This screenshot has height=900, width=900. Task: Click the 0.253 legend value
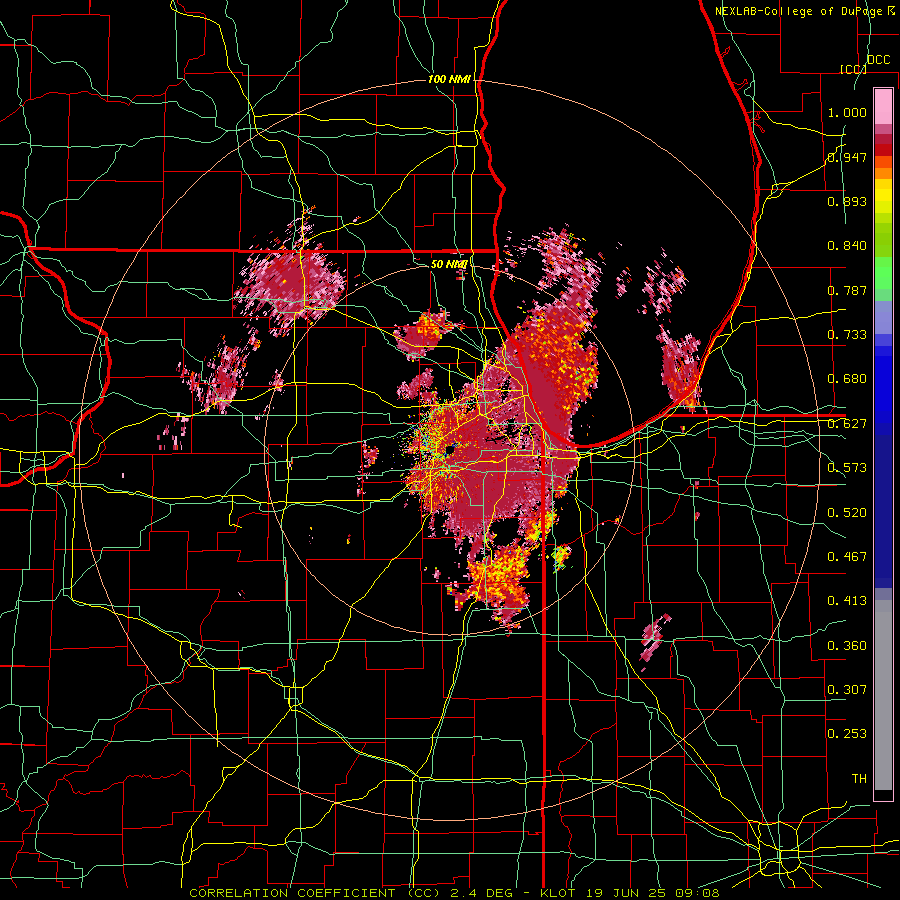pyautogui.click(x=847, y=734)
